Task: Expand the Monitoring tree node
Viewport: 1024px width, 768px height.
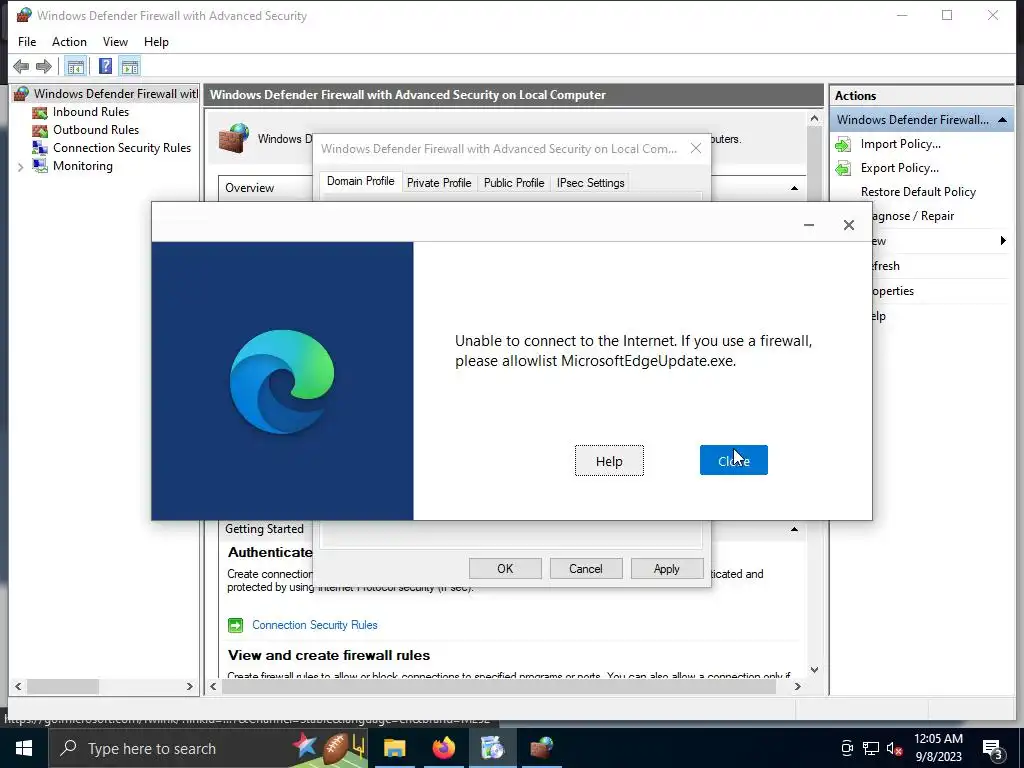Action: (20, 167)
